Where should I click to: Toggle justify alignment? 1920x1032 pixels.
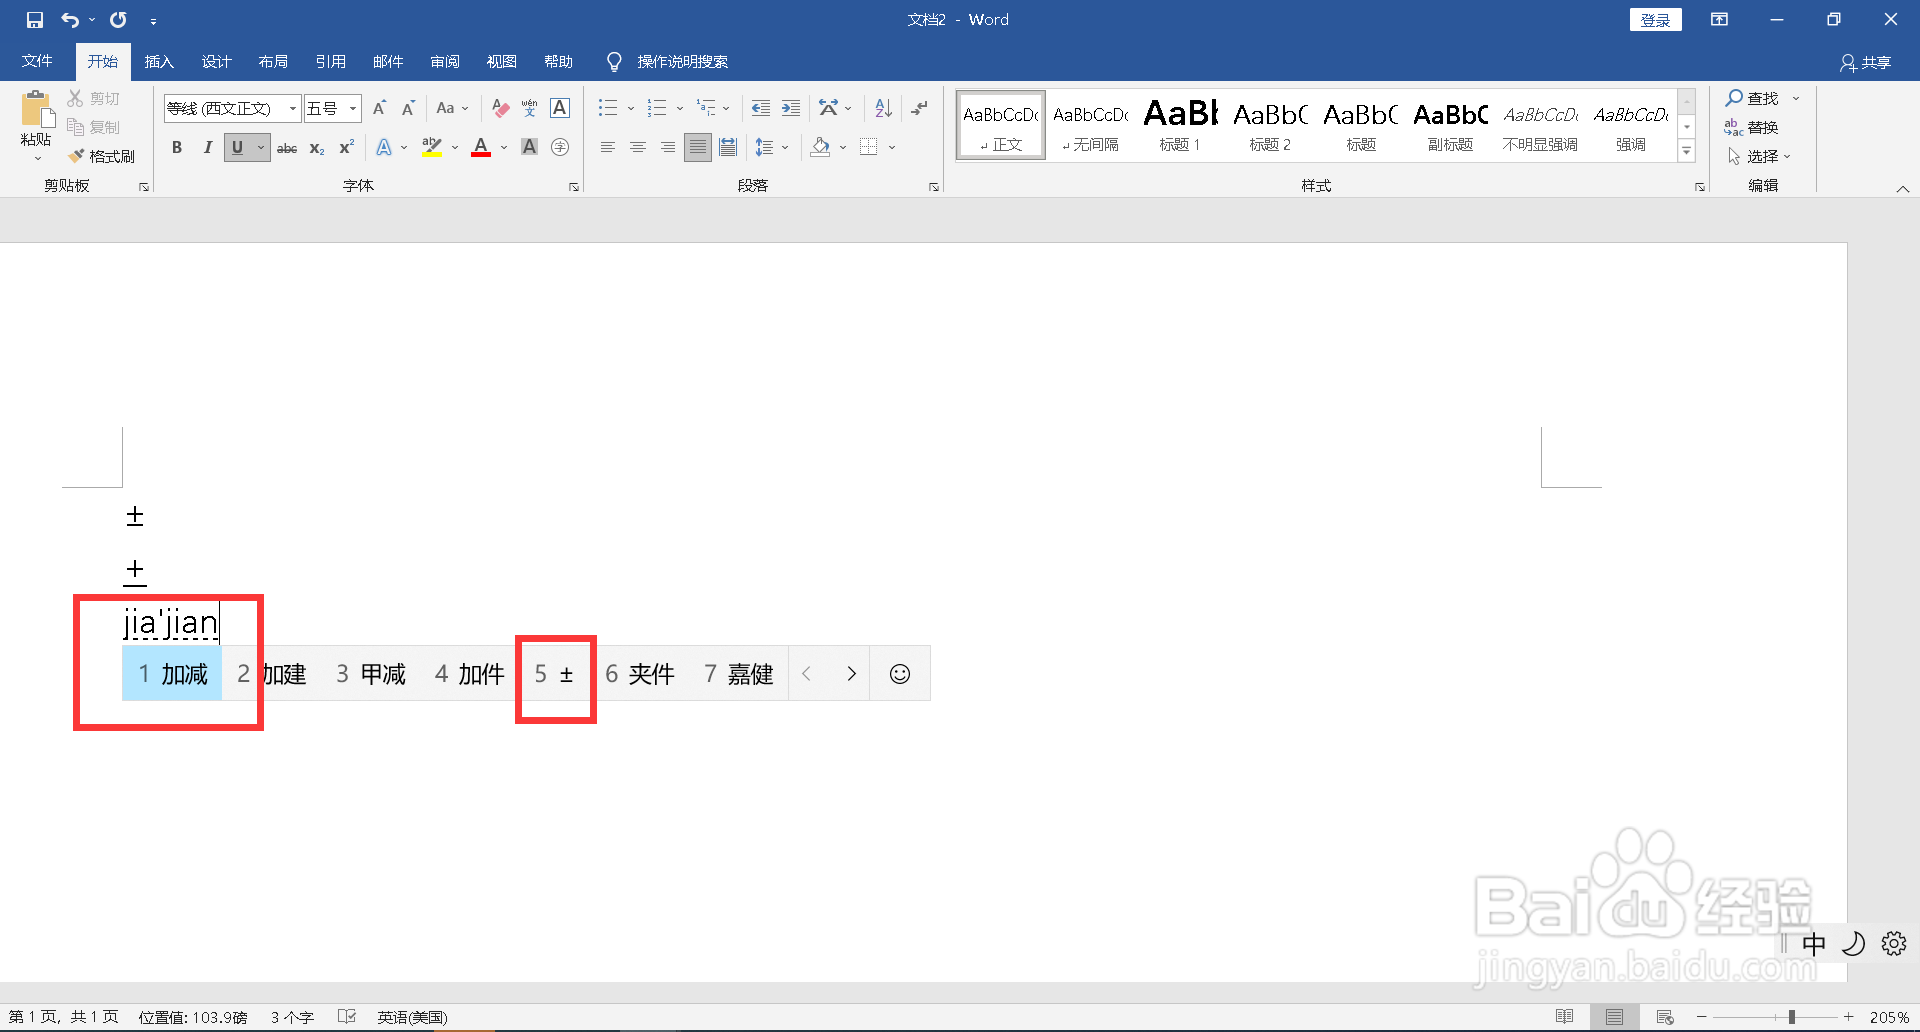(698, 148)
